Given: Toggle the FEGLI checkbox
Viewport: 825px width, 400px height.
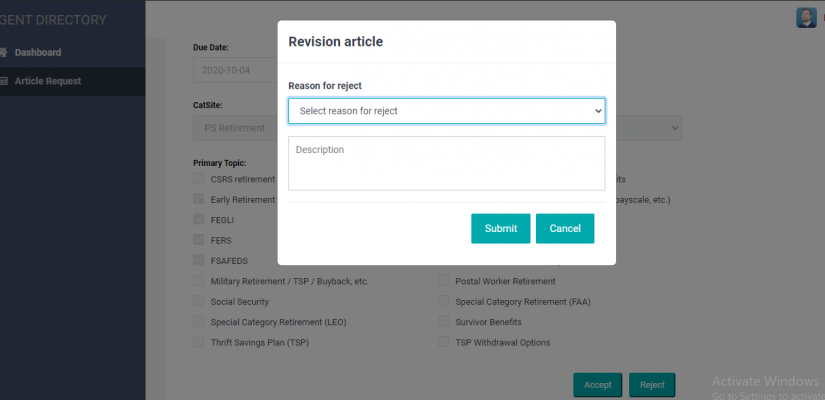Looking at the screenshot, I should (x=199, y=219).
